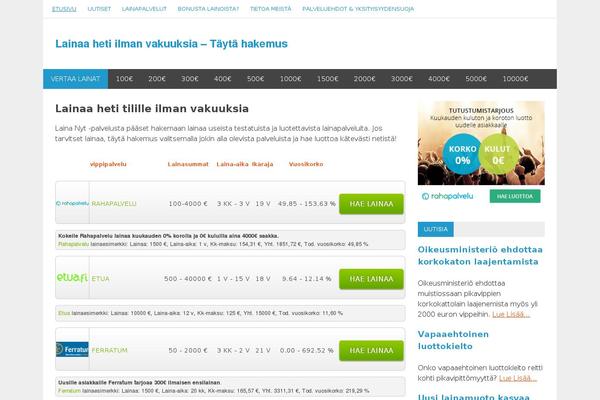Select the 400€ loan amount tab
This screenshot has width=600, height=400.
[x=223, y=79]
